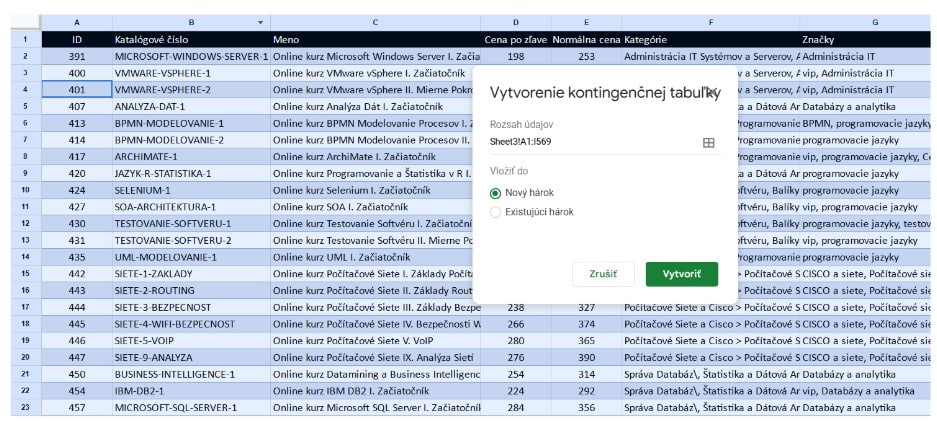Click the Zrušiť button
This screenshot has width=937, height=421.
(x=603, y=274)
